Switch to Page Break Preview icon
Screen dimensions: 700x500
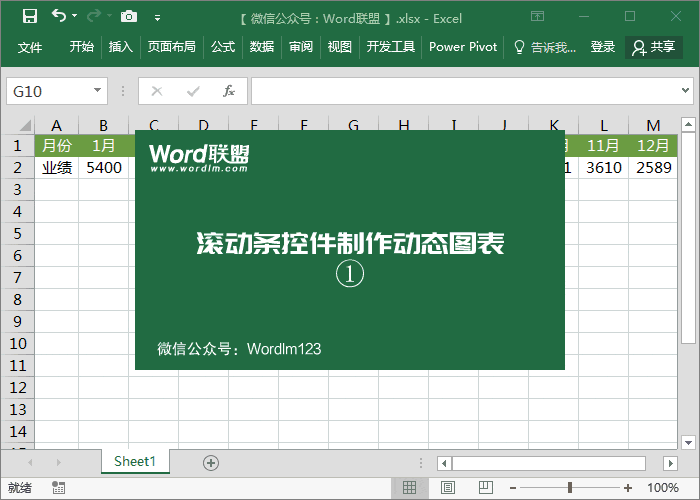(486, 488)
